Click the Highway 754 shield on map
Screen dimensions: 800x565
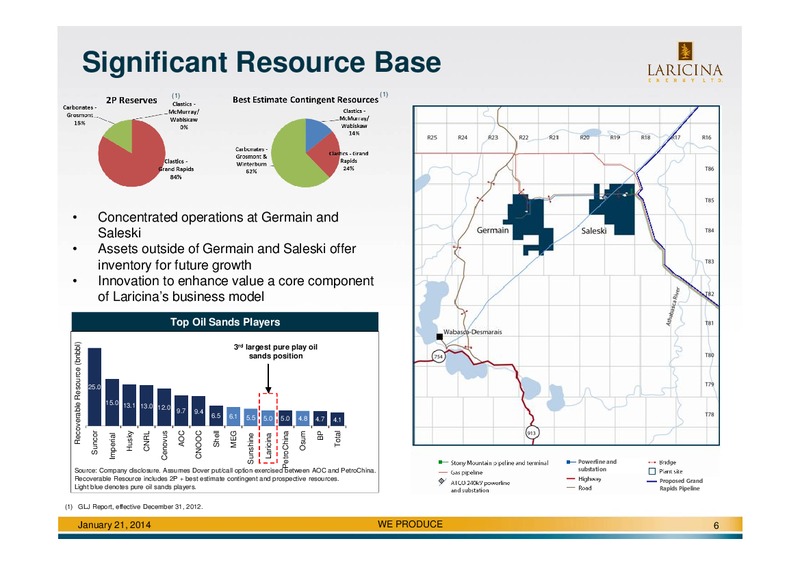pyautogui.click(x=439, y=357)
